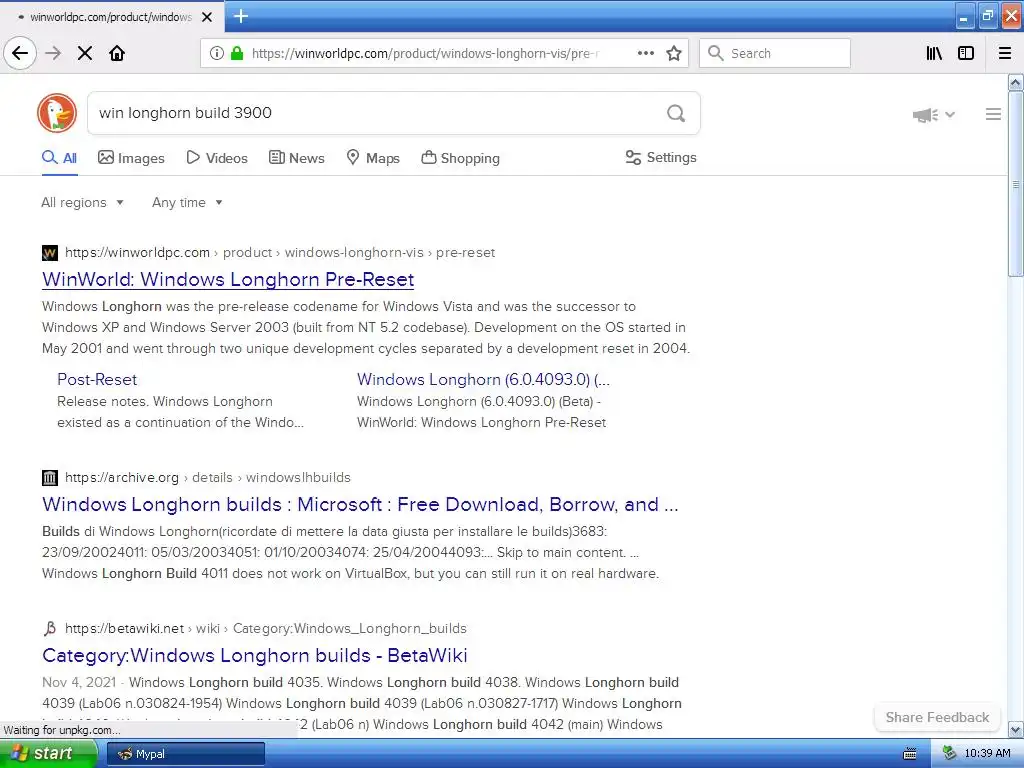Switch to Videos results tab

[217, 158]
